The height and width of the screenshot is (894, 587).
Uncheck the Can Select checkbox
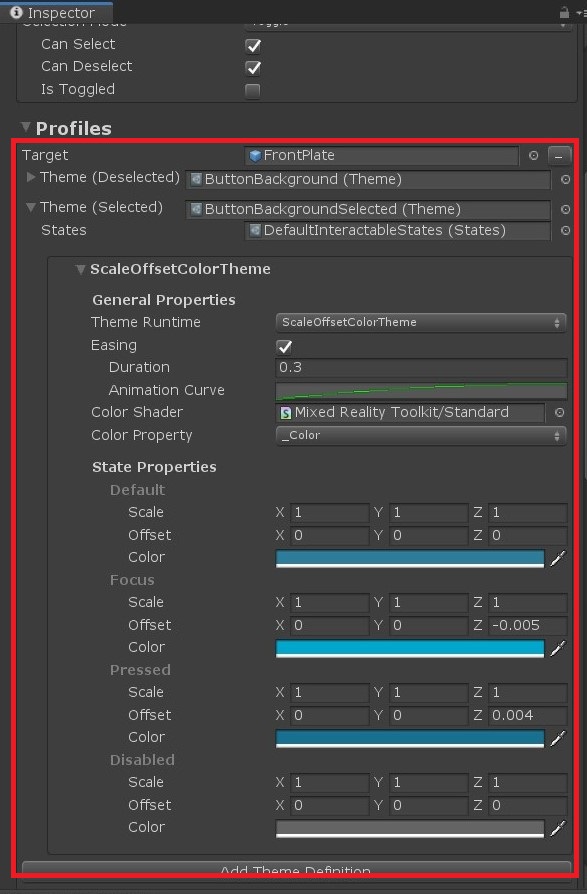tap(253, 46)
